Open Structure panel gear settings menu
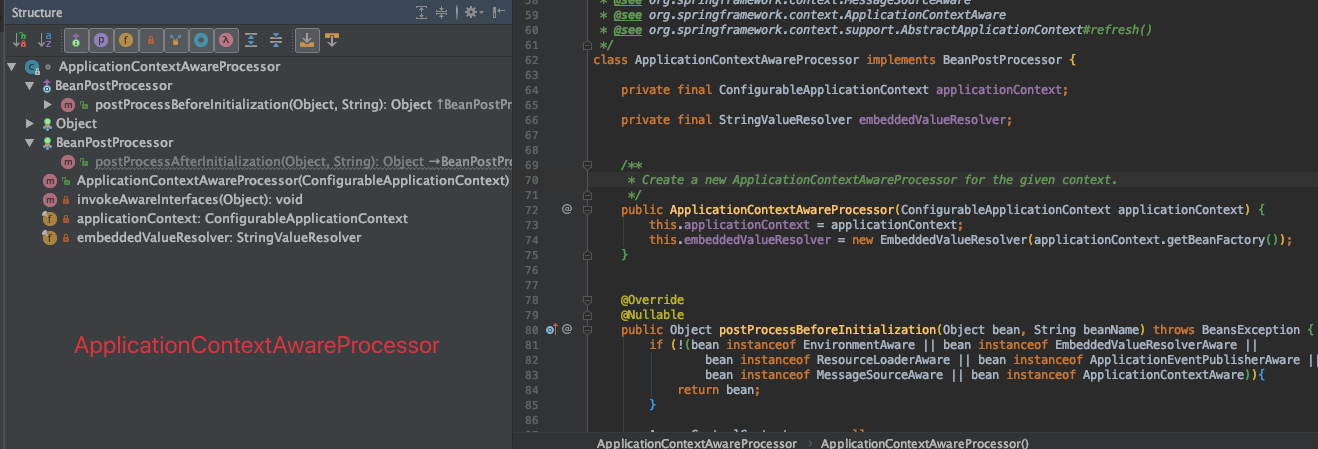1318x449 pixels. (472, 12)
